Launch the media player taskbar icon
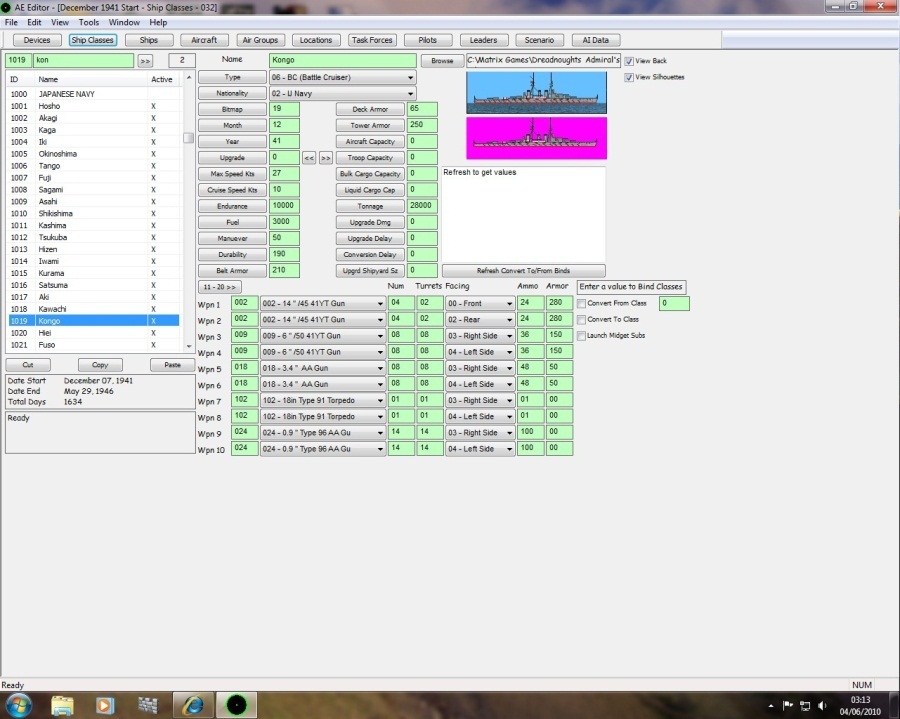This screenshot has height=719, width=900. 104,705
